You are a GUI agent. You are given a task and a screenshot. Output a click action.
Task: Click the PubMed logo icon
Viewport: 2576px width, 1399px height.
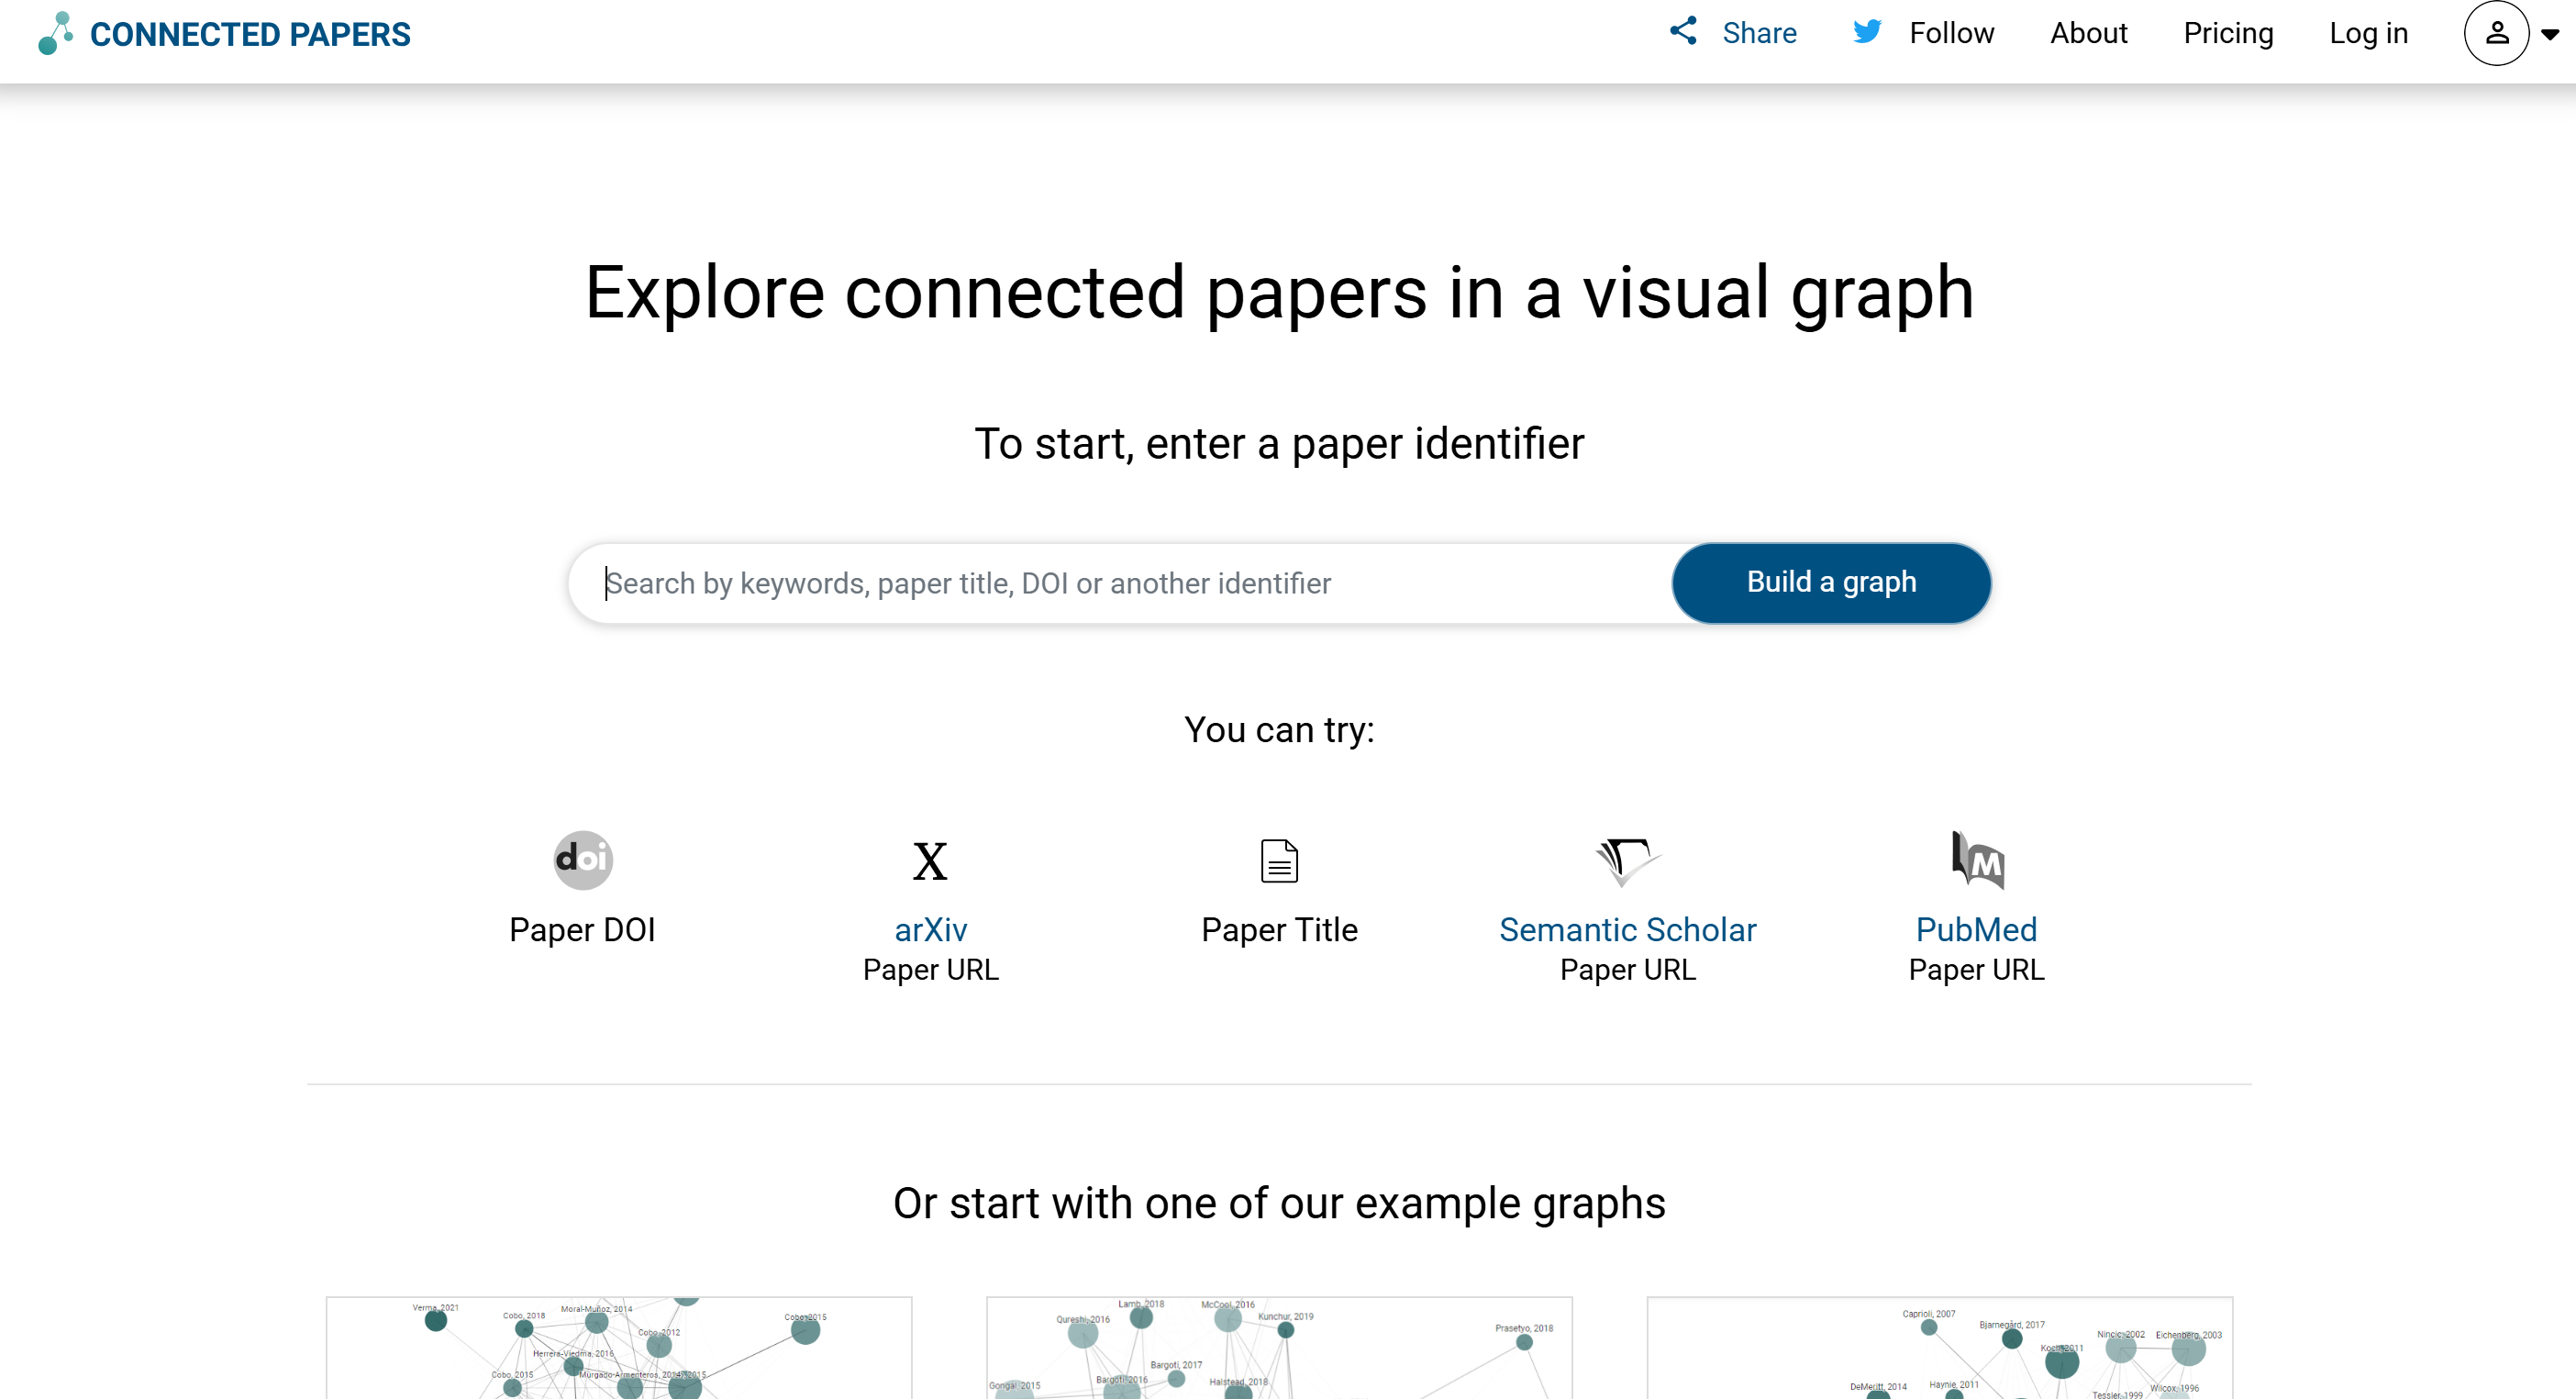1977,860
